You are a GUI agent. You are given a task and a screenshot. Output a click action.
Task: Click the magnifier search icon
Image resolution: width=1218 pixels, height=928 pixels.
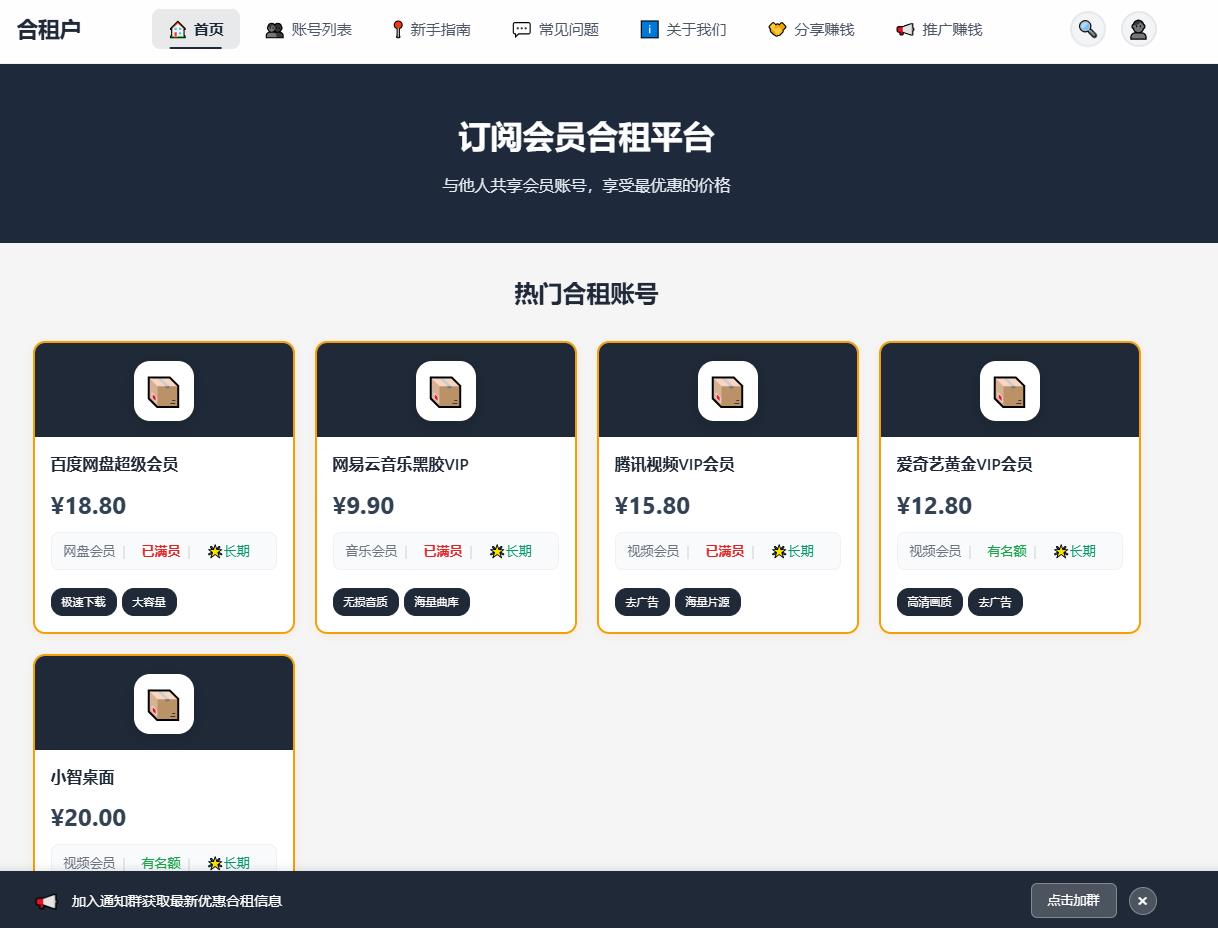pyautogui.click(x=1088, y=29)
